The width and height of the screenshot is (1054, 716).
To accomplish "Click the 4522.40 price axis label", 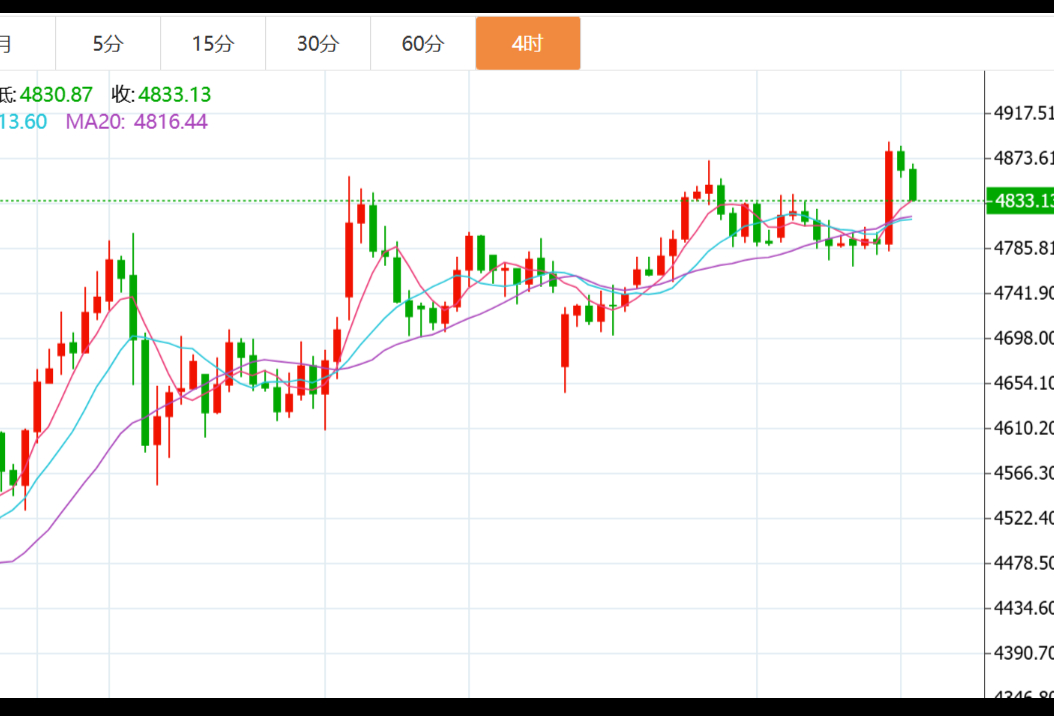I will [1022, 518].
